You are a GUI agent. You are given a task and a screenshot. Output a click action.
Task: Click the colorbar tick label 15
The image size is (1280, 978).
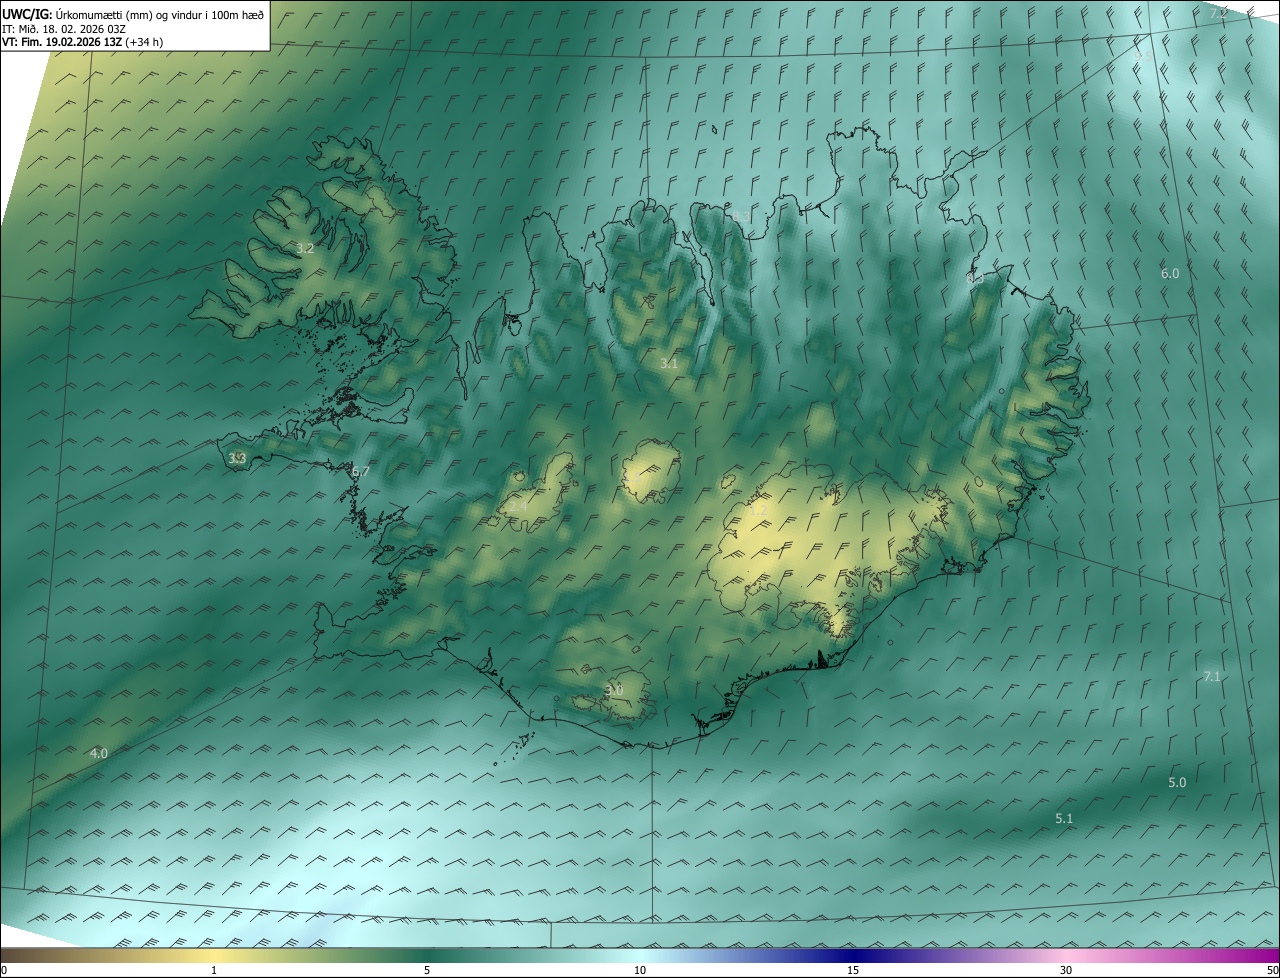pyautogui.click(x=853, y=970)
